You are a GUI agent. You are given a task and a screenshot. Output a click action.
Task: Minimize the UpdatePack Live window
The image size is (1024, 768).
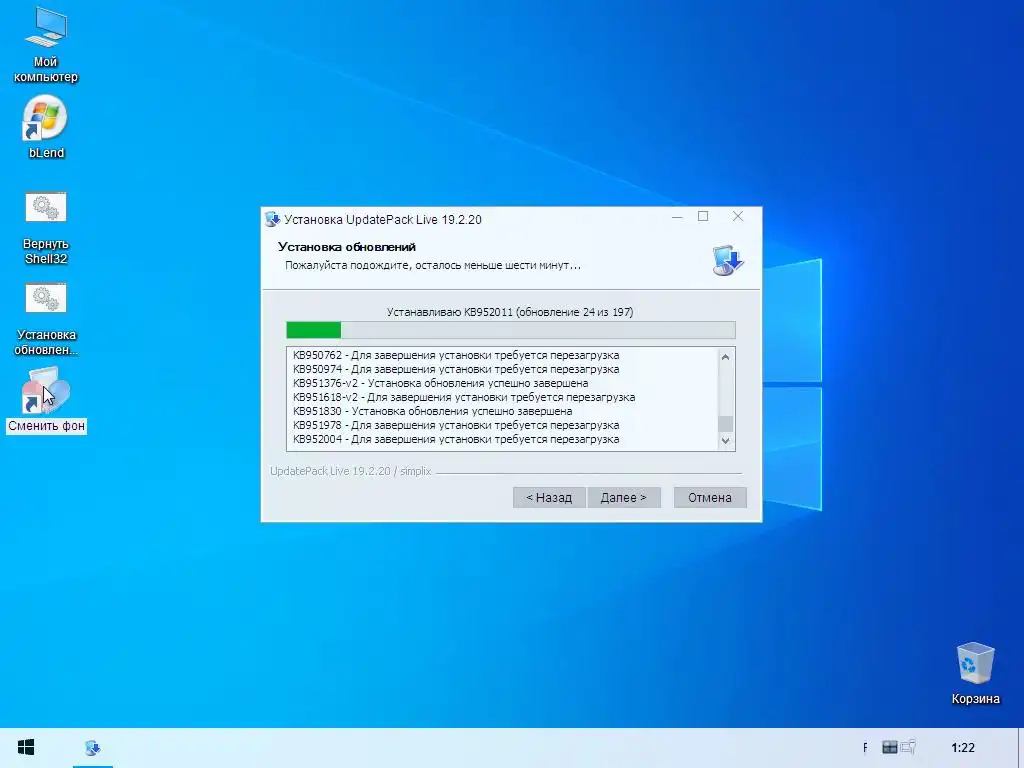[677, 217]
